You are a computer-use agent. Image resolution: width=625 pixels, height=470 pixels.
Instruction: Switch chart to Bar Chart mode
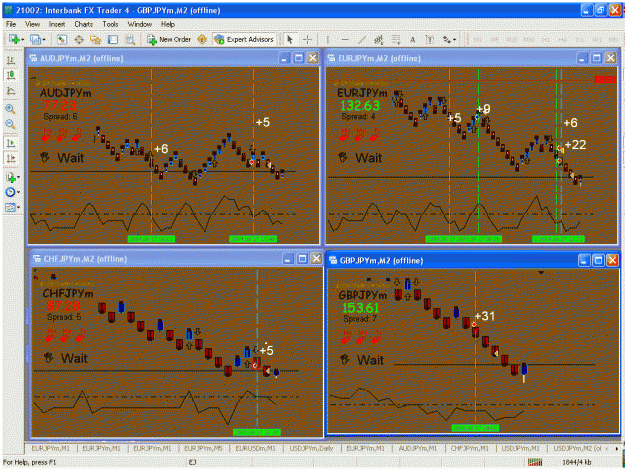(x=10, y=60)
